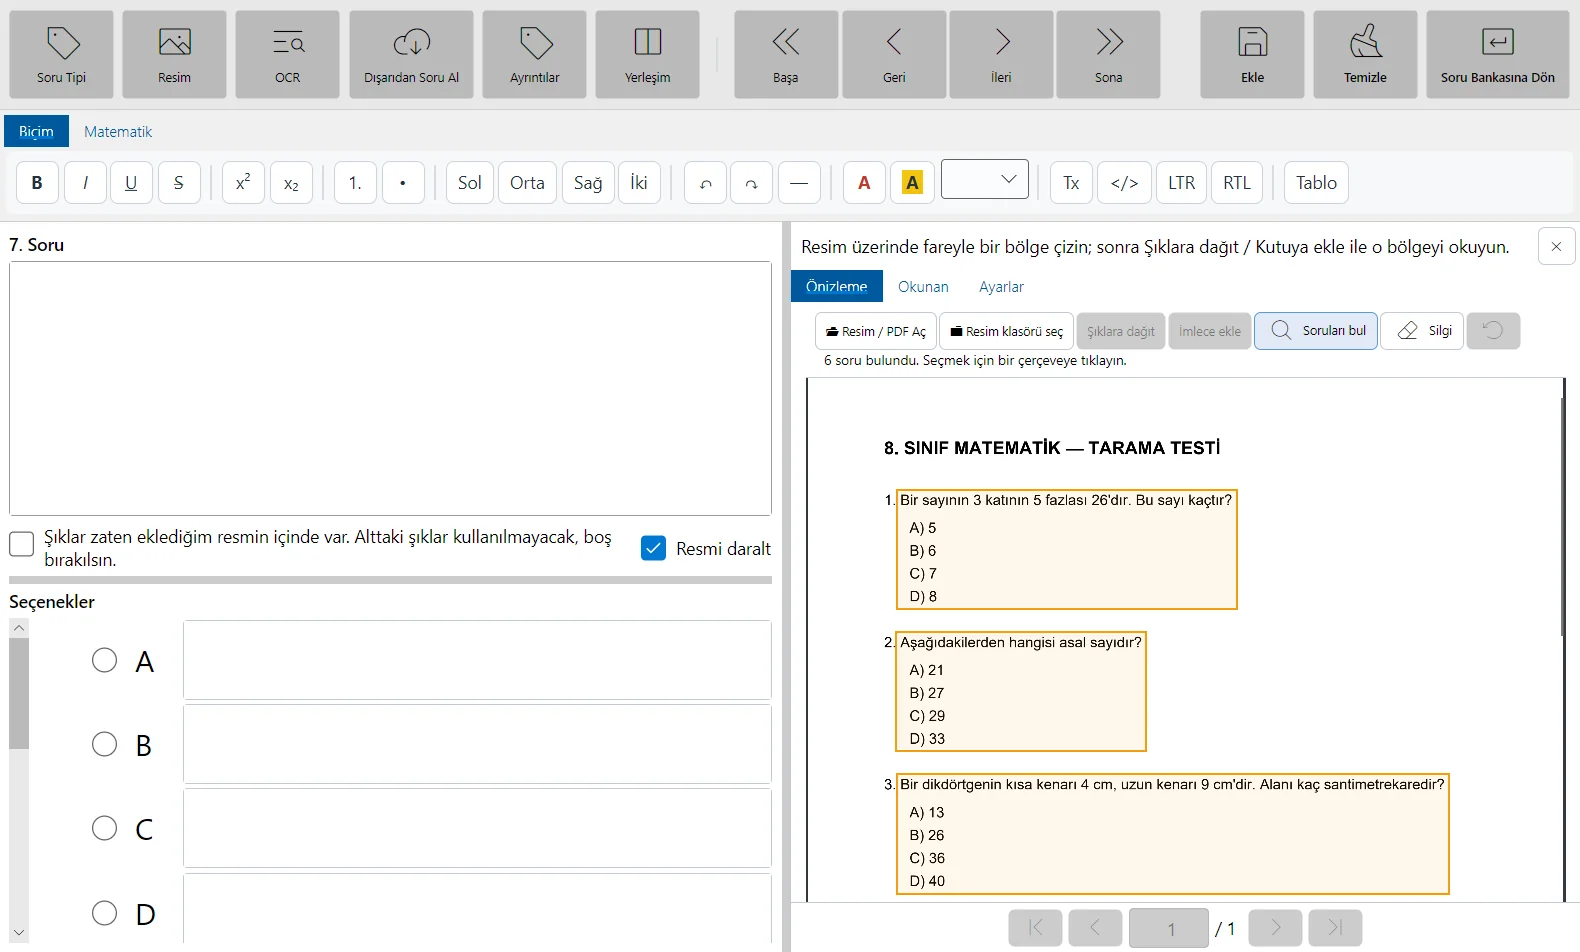Open the Ayarlar tab
The image size is (1580, 952).
pyautogui.click(x=1001, y=287)
